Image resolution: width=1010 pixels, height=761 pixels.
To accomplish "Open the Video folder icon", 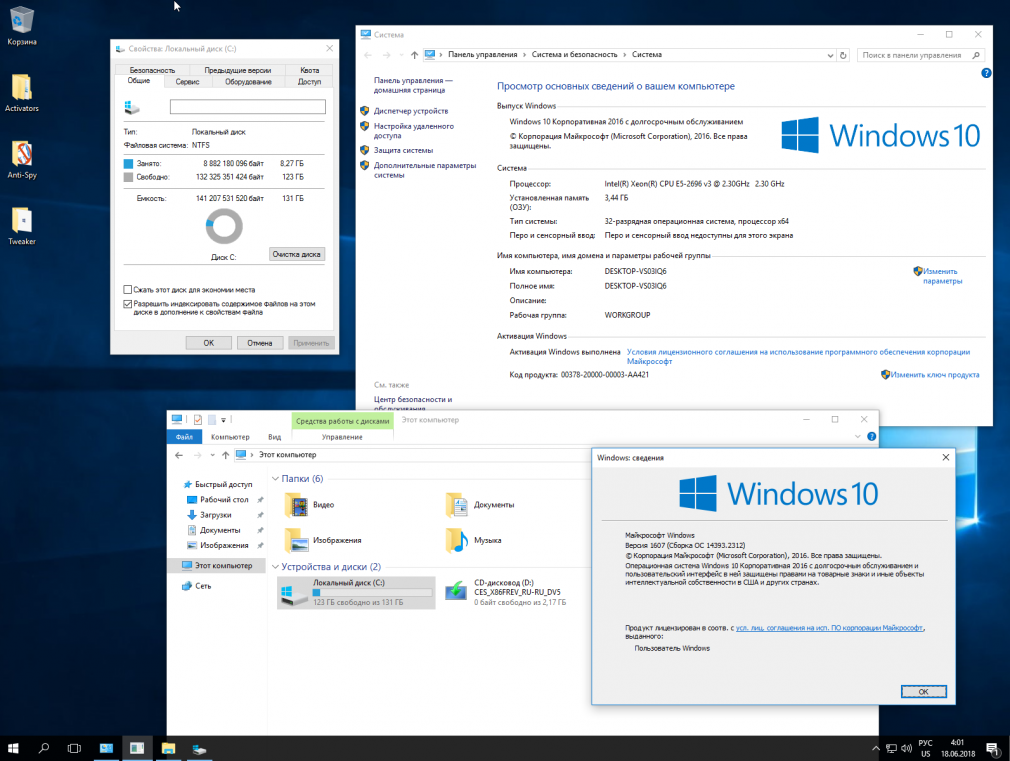I will (x=296, y=505).
